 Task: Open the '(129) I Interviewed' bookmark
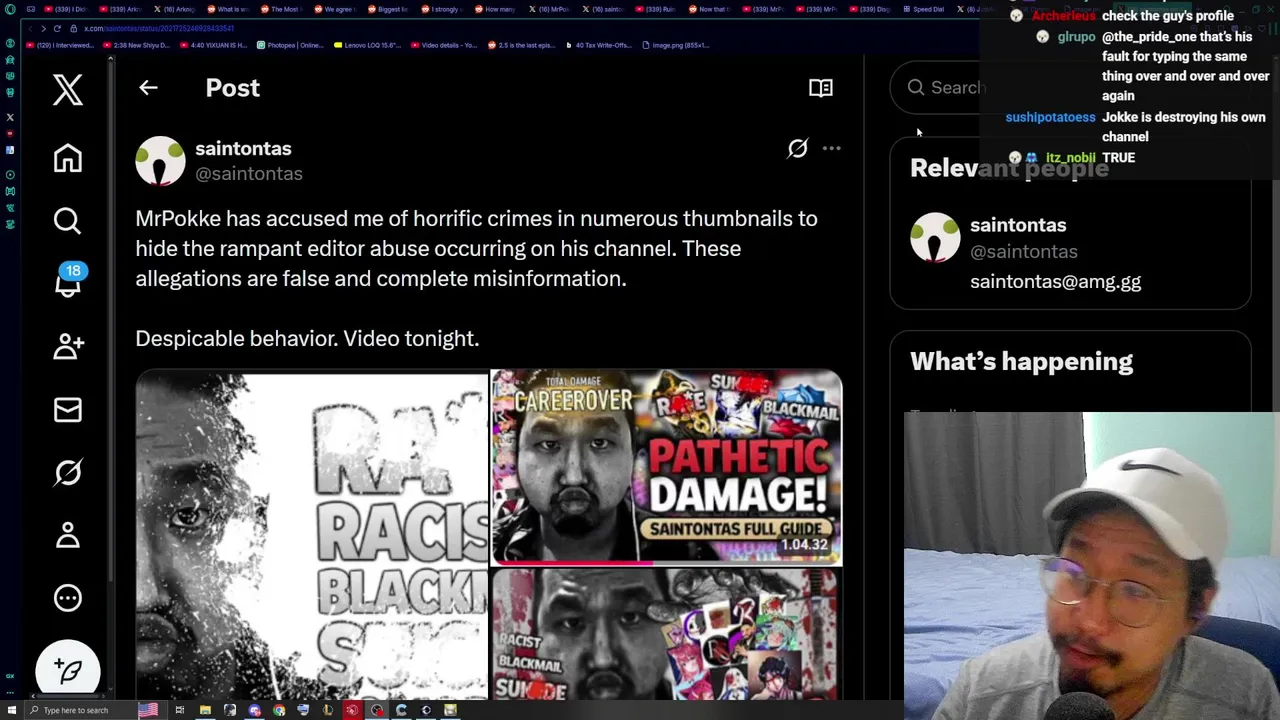(x=60, y=45)
